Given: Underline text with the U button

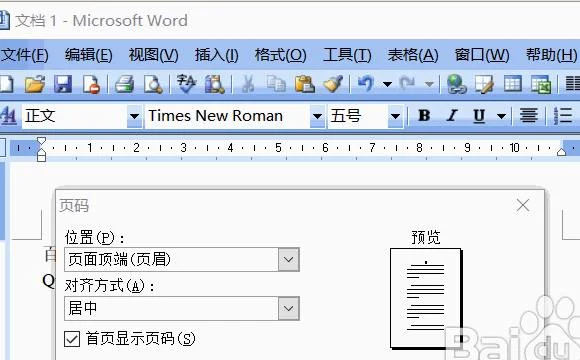Looking at the screenshot, I should [479, 116].
